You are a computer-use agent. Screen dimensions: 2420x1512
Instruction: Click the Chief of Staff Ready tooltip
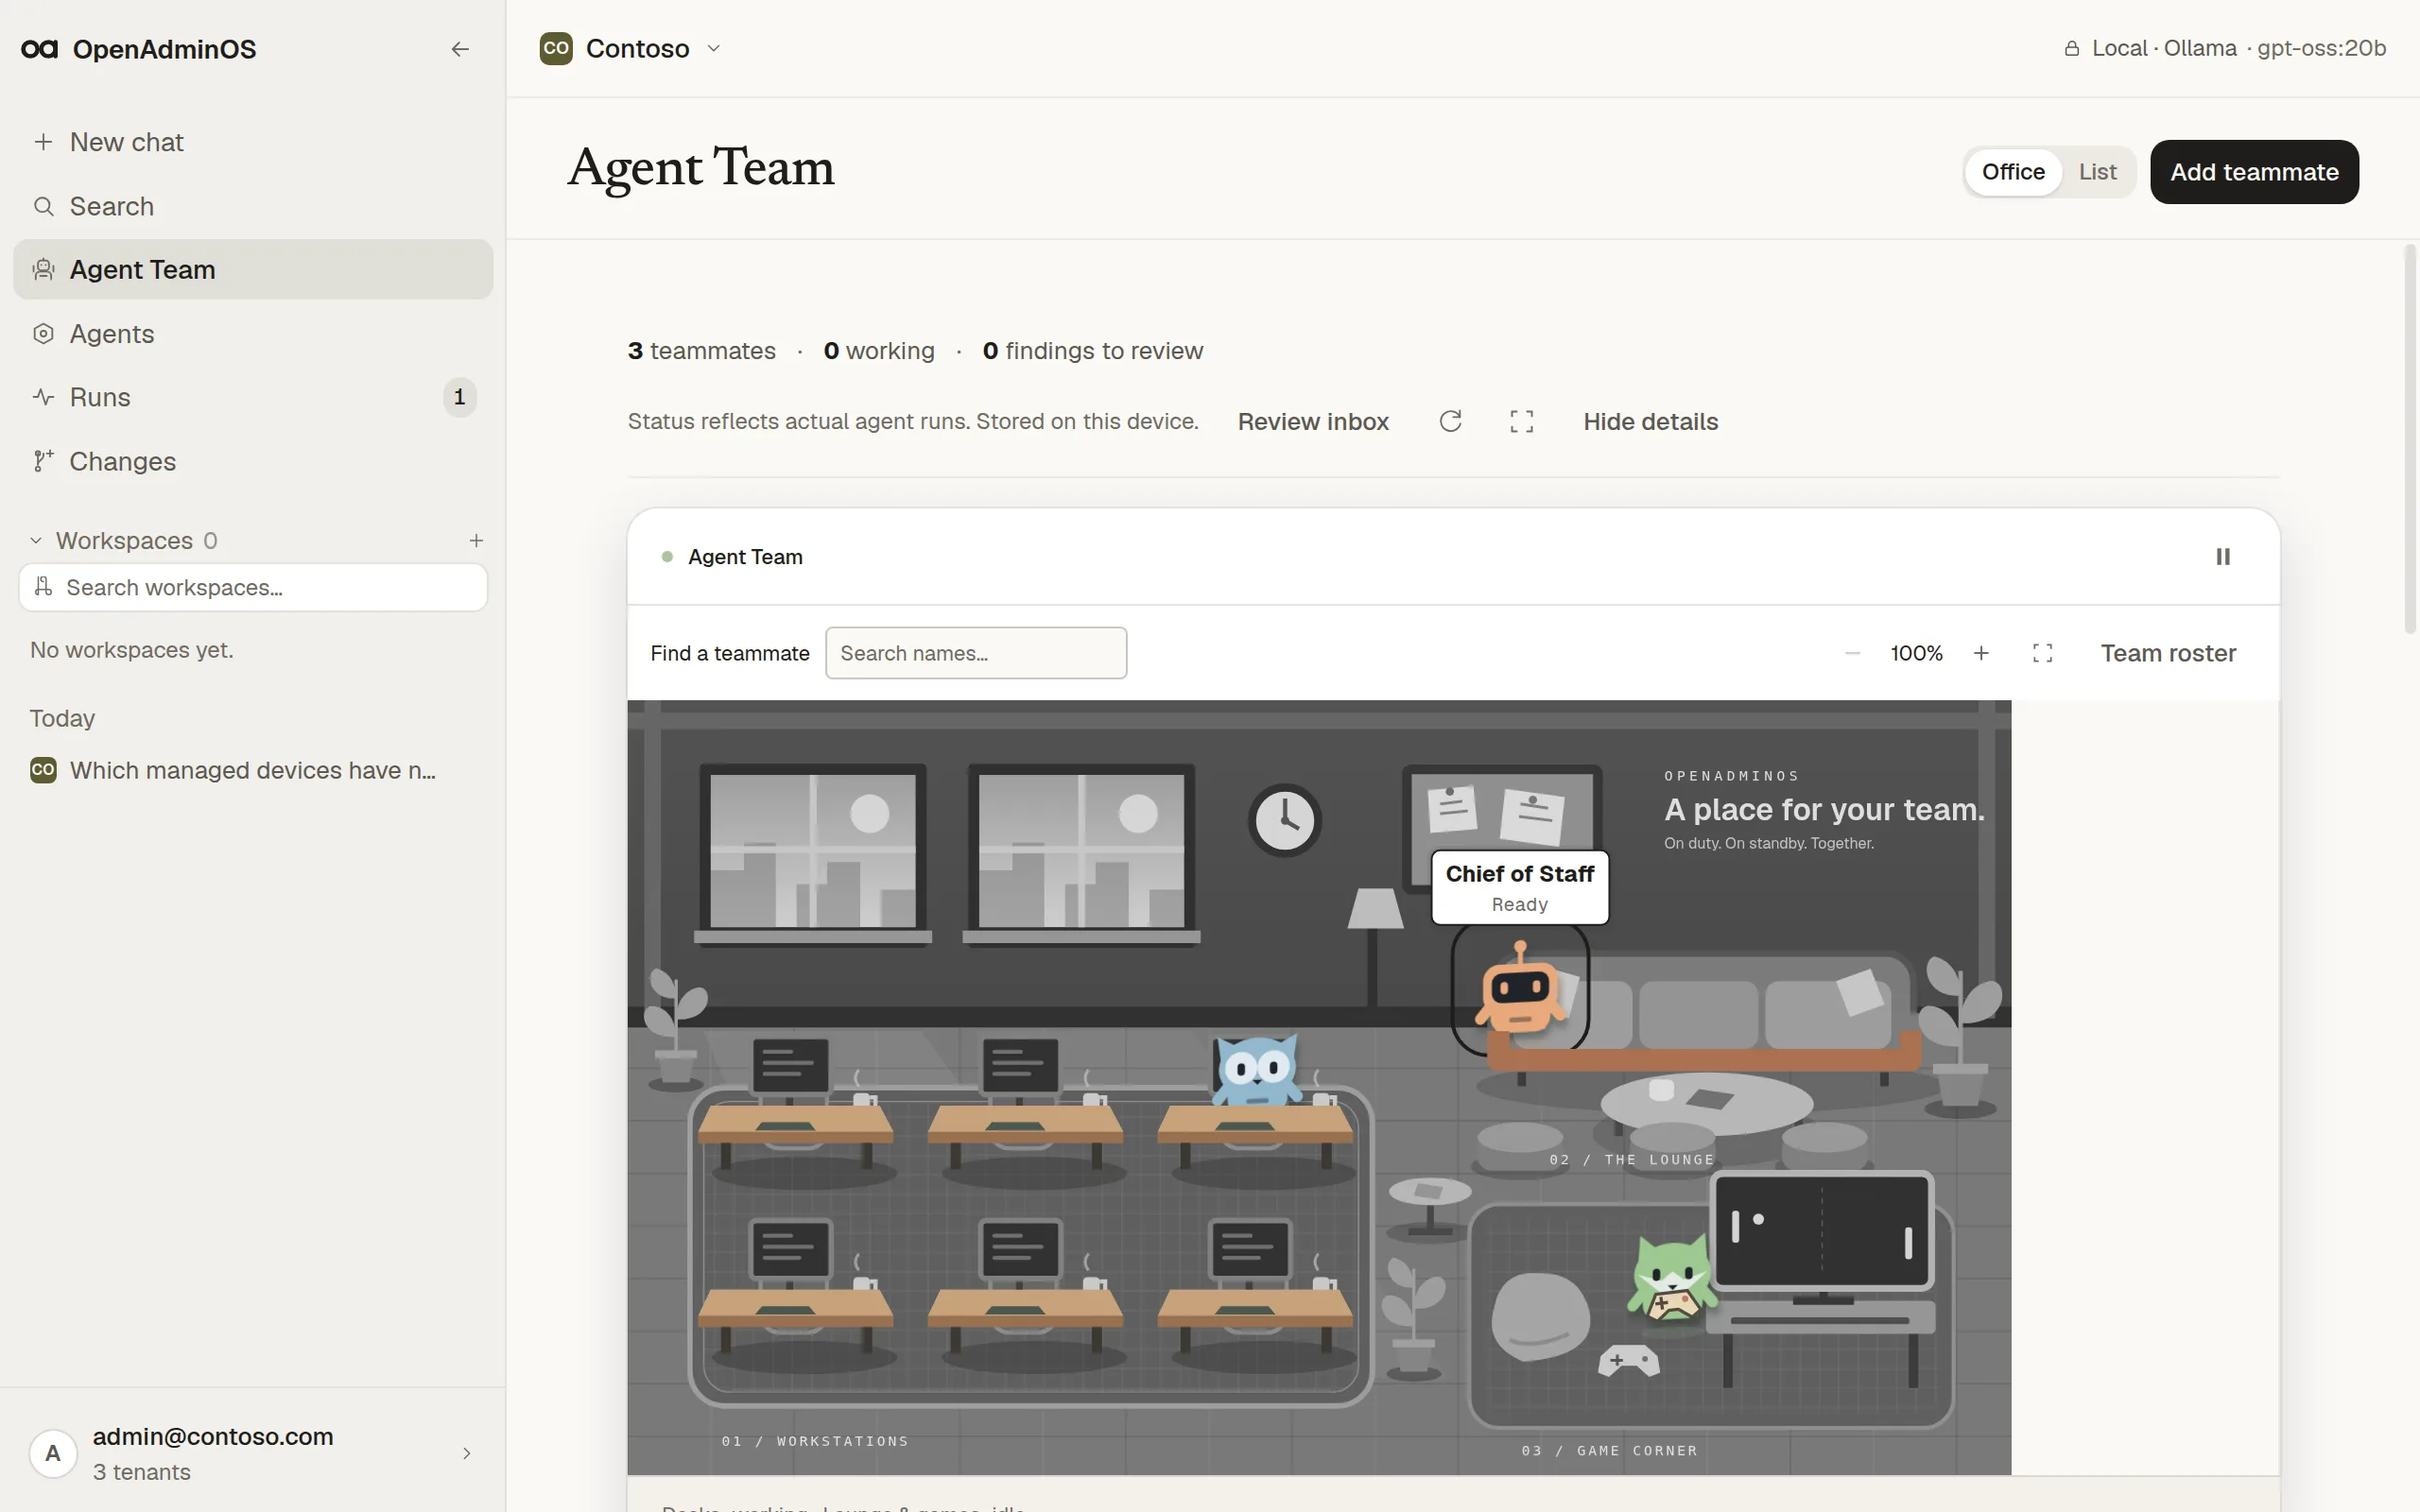coord(1520,888)
